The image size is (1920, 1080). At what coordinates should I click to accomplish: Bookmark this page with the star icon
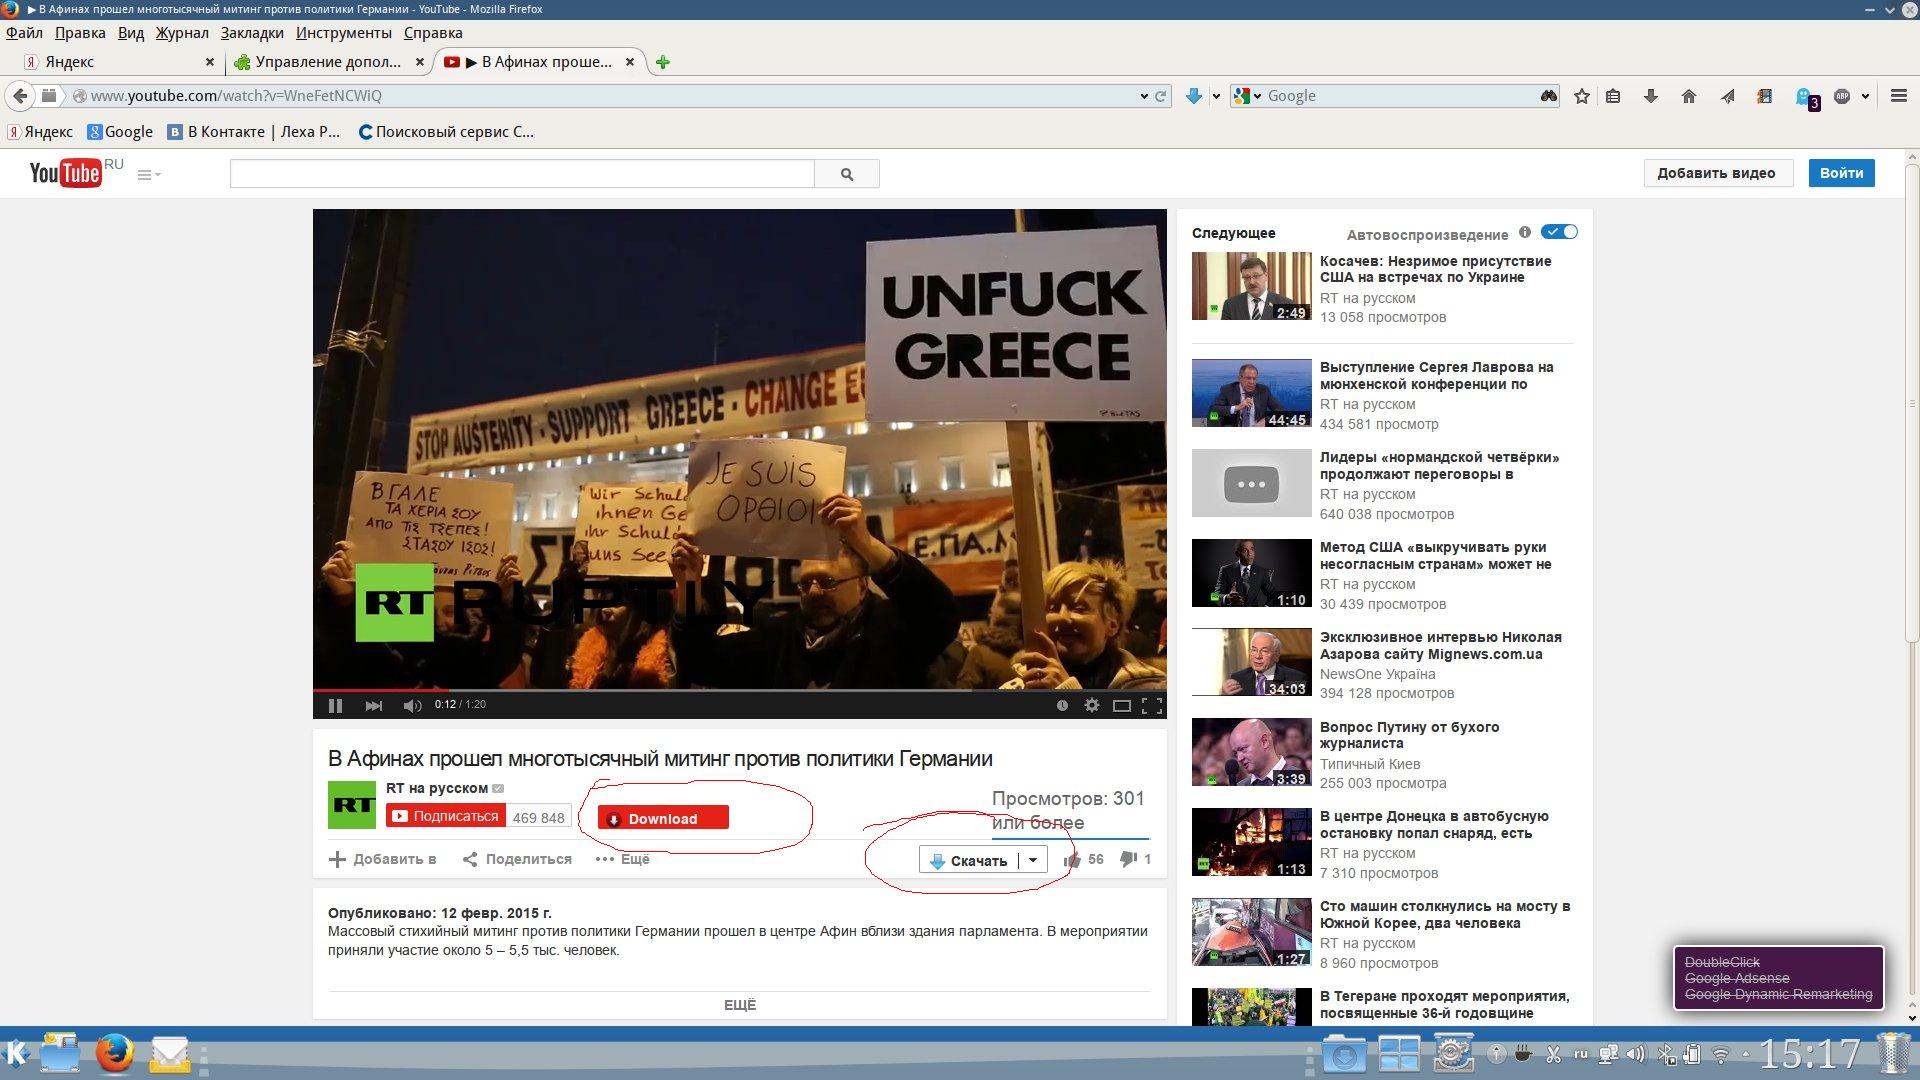[1581, 96]
